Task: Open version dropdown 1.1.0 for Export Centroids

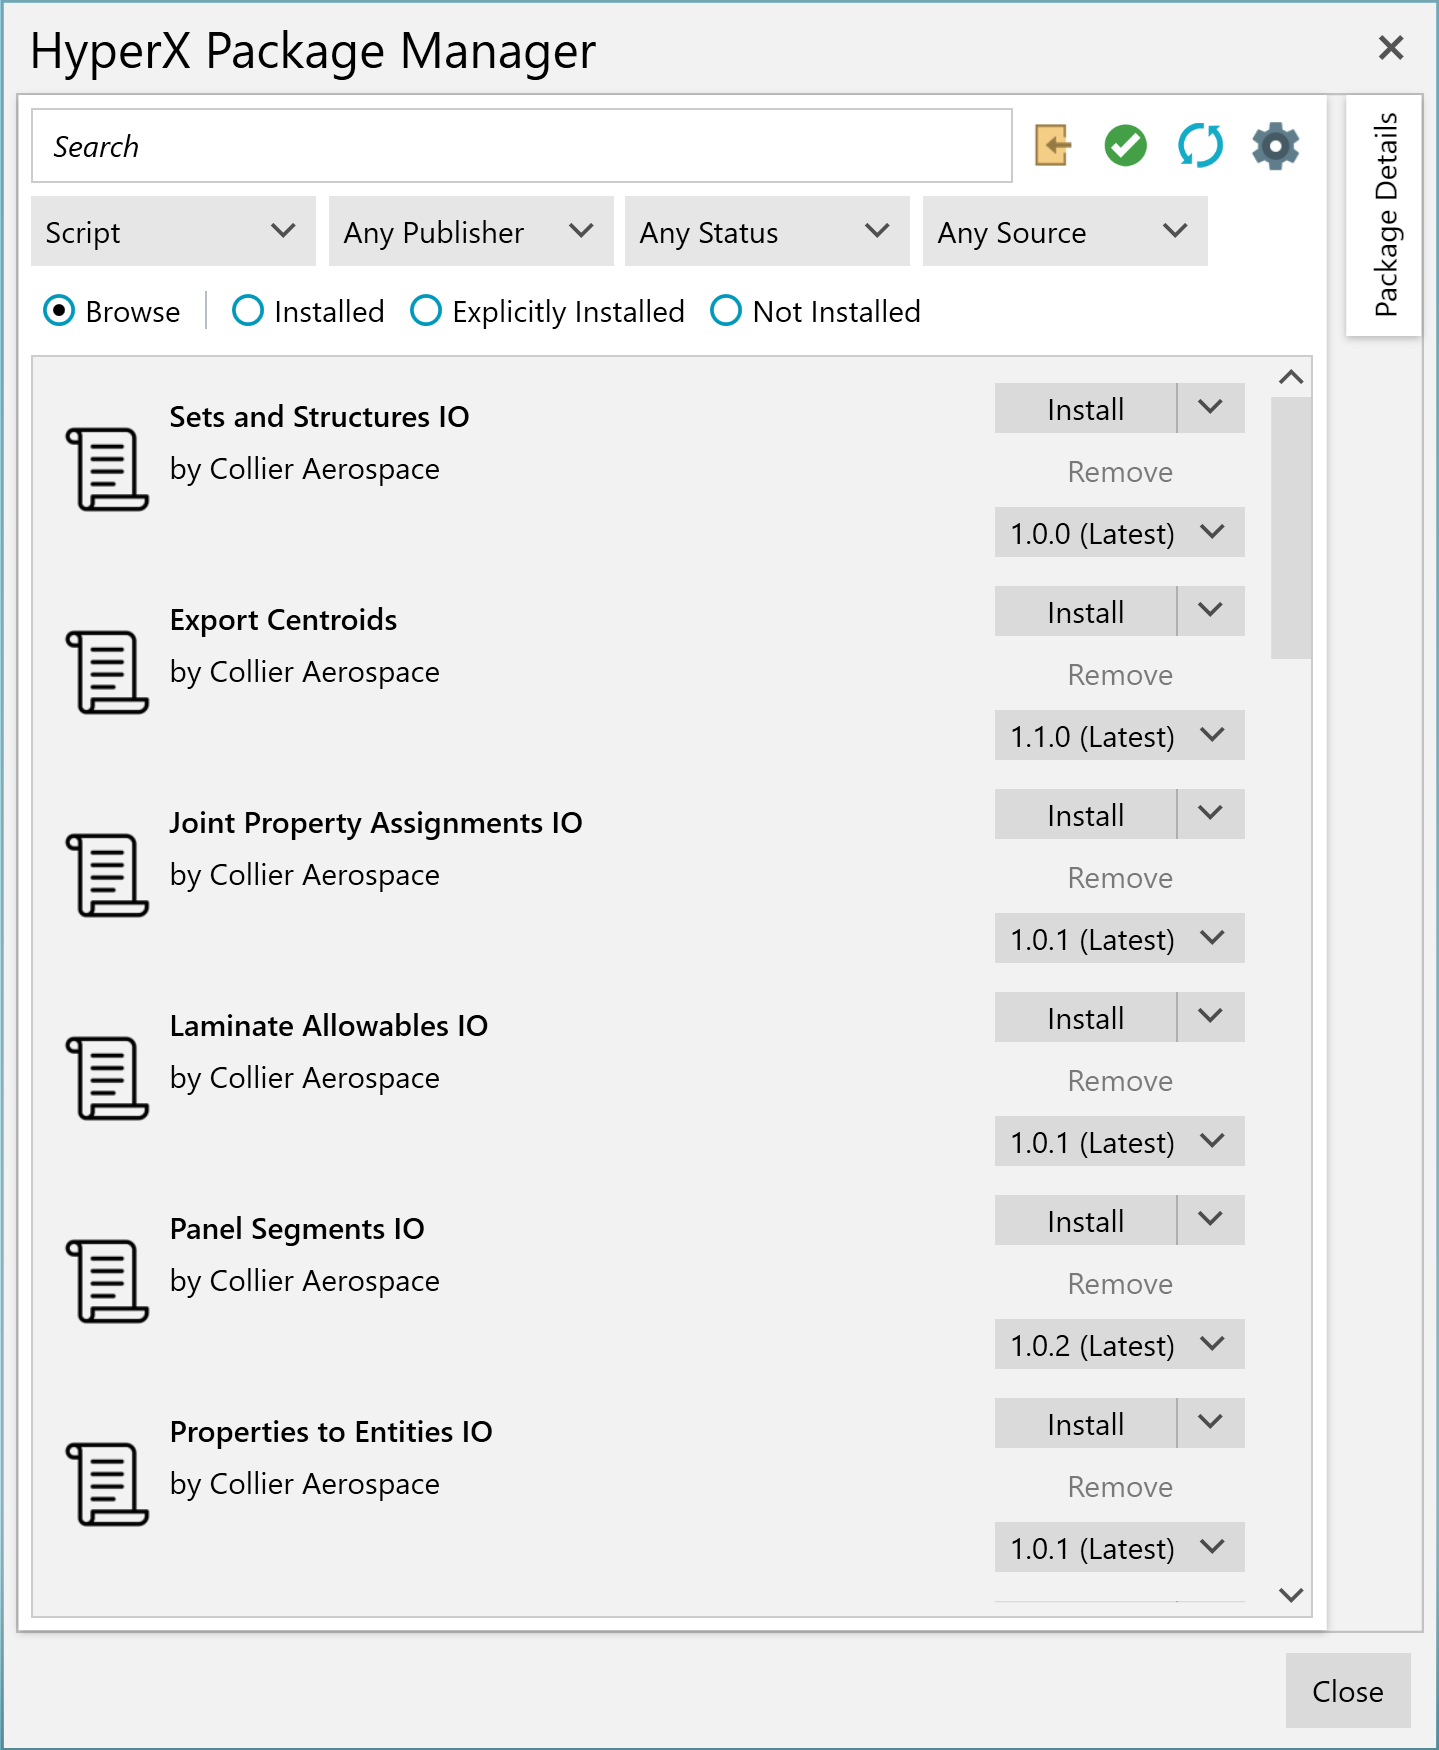Action: 1120,735
